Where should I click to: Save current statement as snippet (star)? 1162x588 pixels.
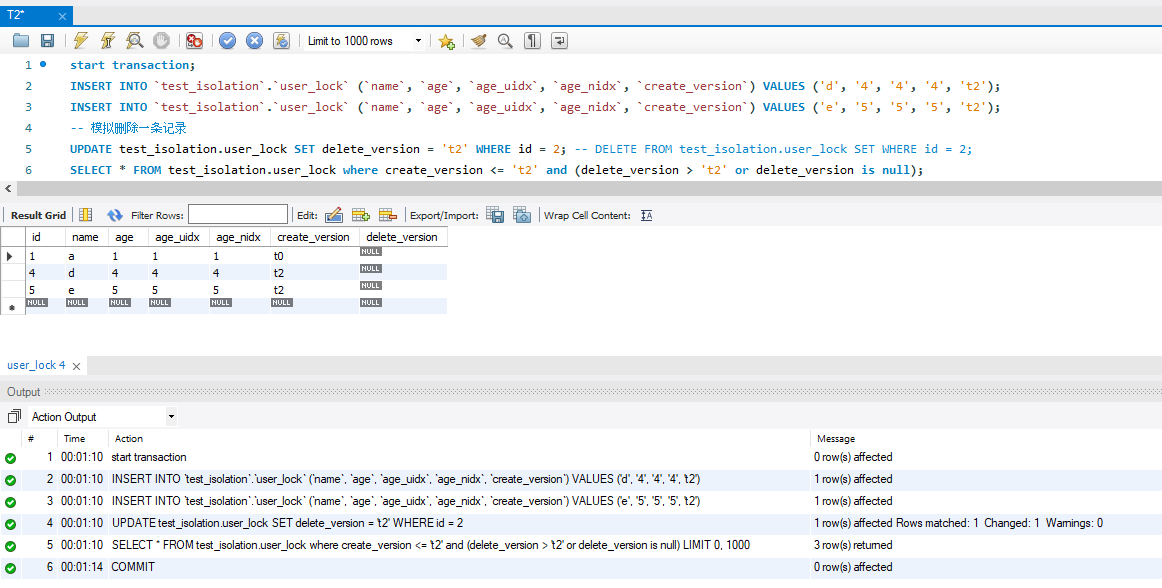click(x=446, y=41)
